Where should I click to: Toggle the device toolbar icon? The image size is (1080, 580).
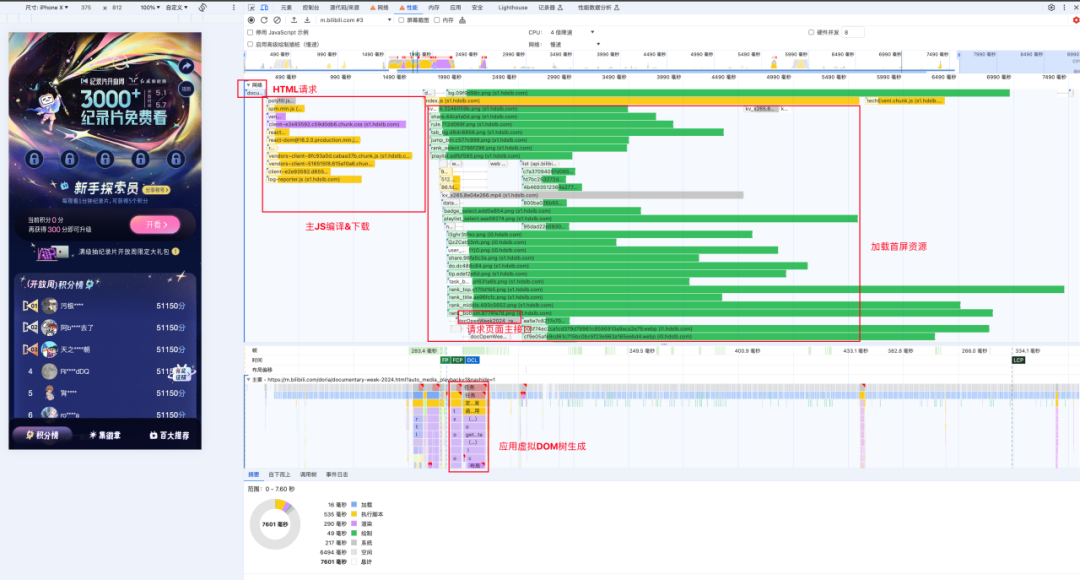click(x=264, y=8)
